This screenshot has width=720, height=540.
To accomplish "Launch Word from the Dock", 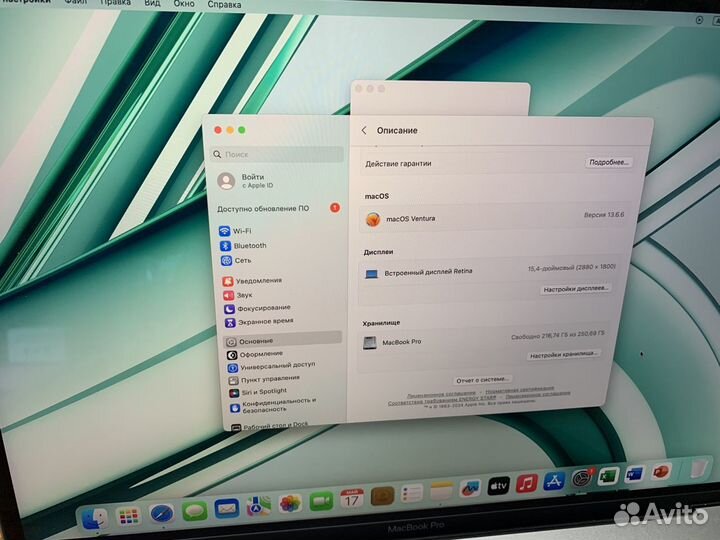I will [635, 474].
